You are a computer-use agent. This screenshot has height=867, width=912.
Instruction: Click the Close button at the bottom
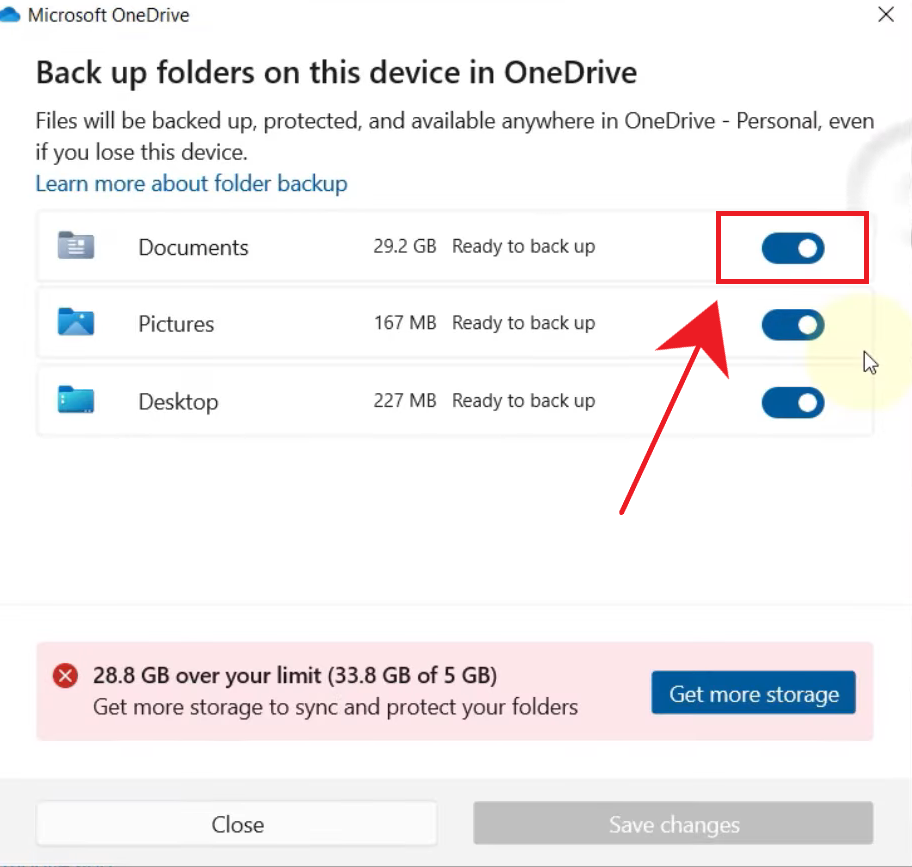pos(237,824)
